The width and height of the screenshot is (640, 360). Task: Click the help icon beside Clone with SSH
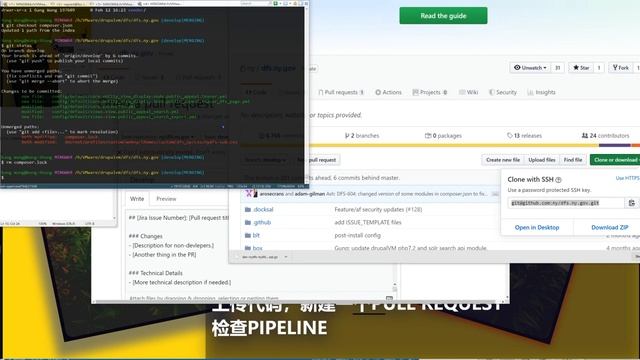[x=558, y=180]
